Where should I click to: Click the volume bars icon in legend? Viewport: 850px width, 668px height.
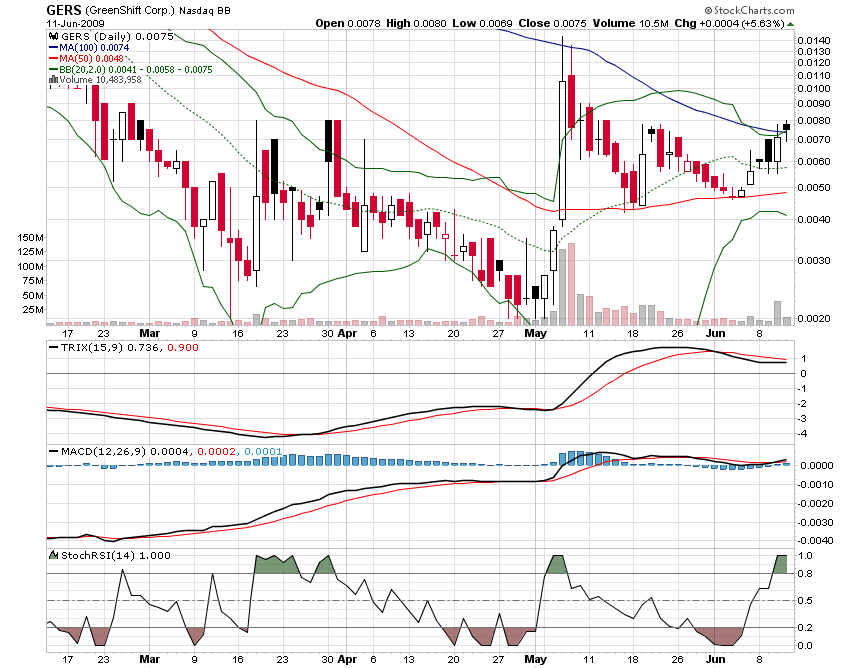pyautogui.click(x=53, y=80)
